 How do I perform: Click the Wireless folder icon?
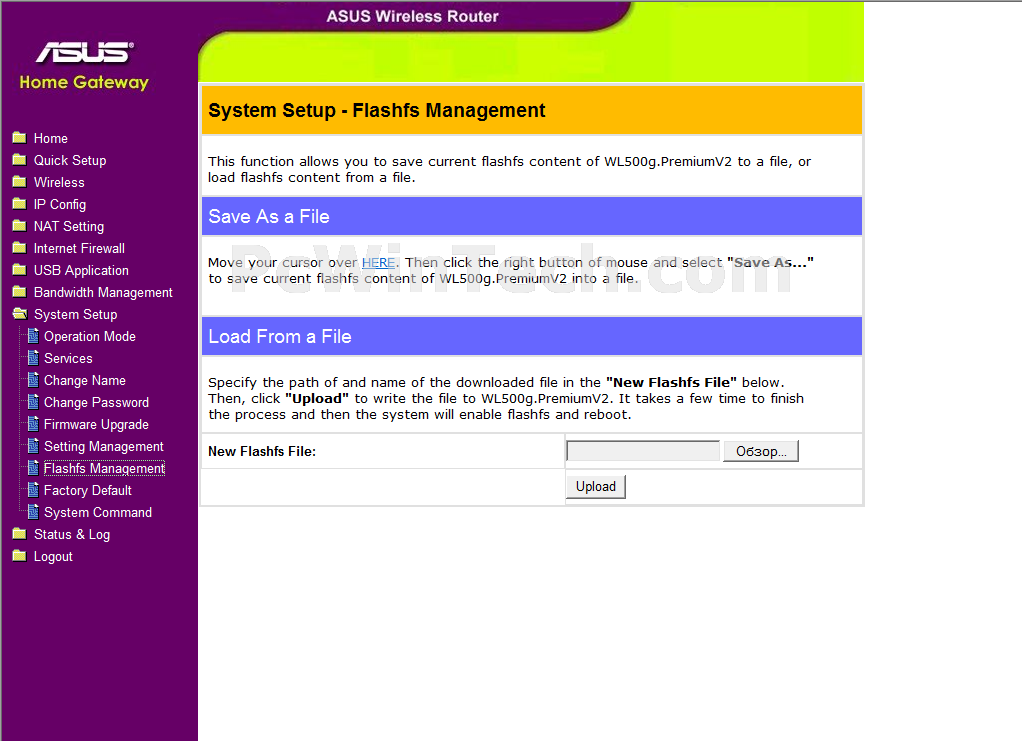click(x=20, y=182)
